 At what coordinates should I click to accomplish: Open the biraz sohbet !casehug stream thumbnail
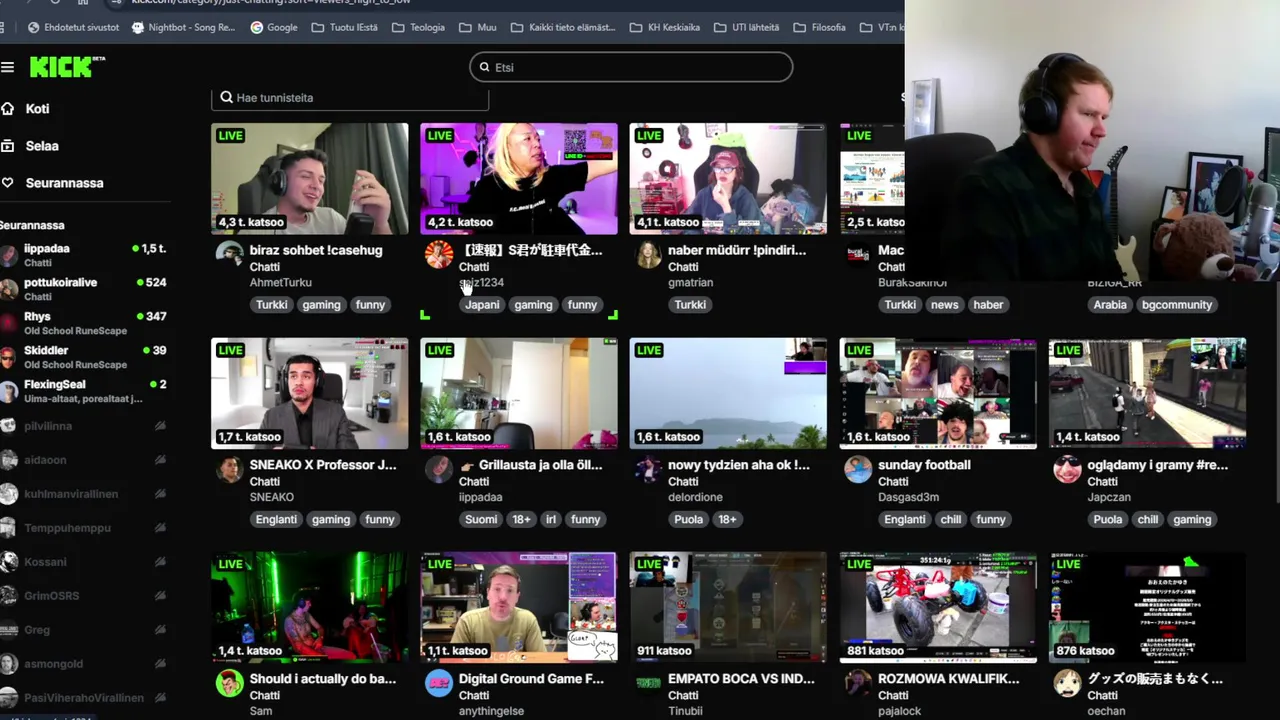309,178
